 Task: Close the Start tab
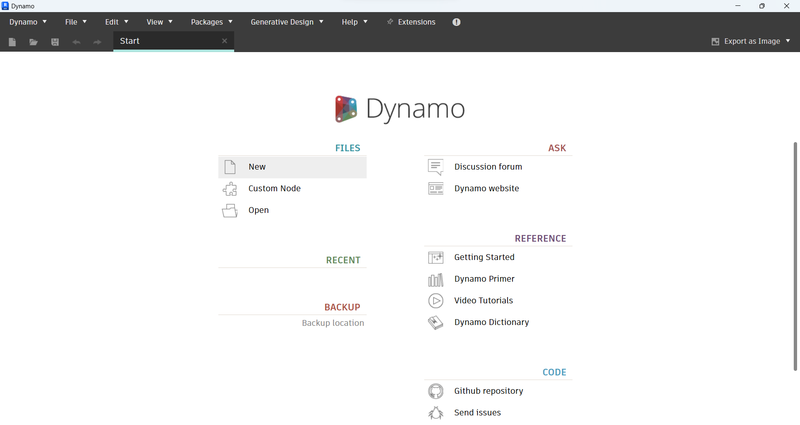coord(224,41)
